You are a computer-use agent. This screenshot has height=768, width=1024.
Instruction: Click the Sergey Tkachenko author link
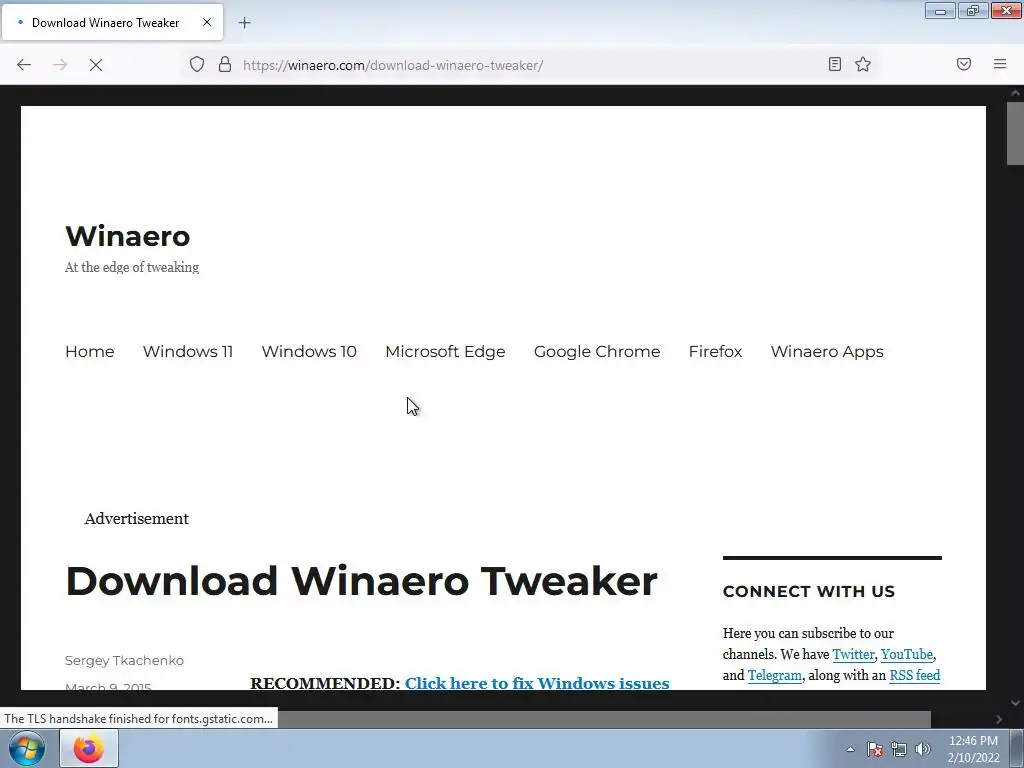coord(124,660)
